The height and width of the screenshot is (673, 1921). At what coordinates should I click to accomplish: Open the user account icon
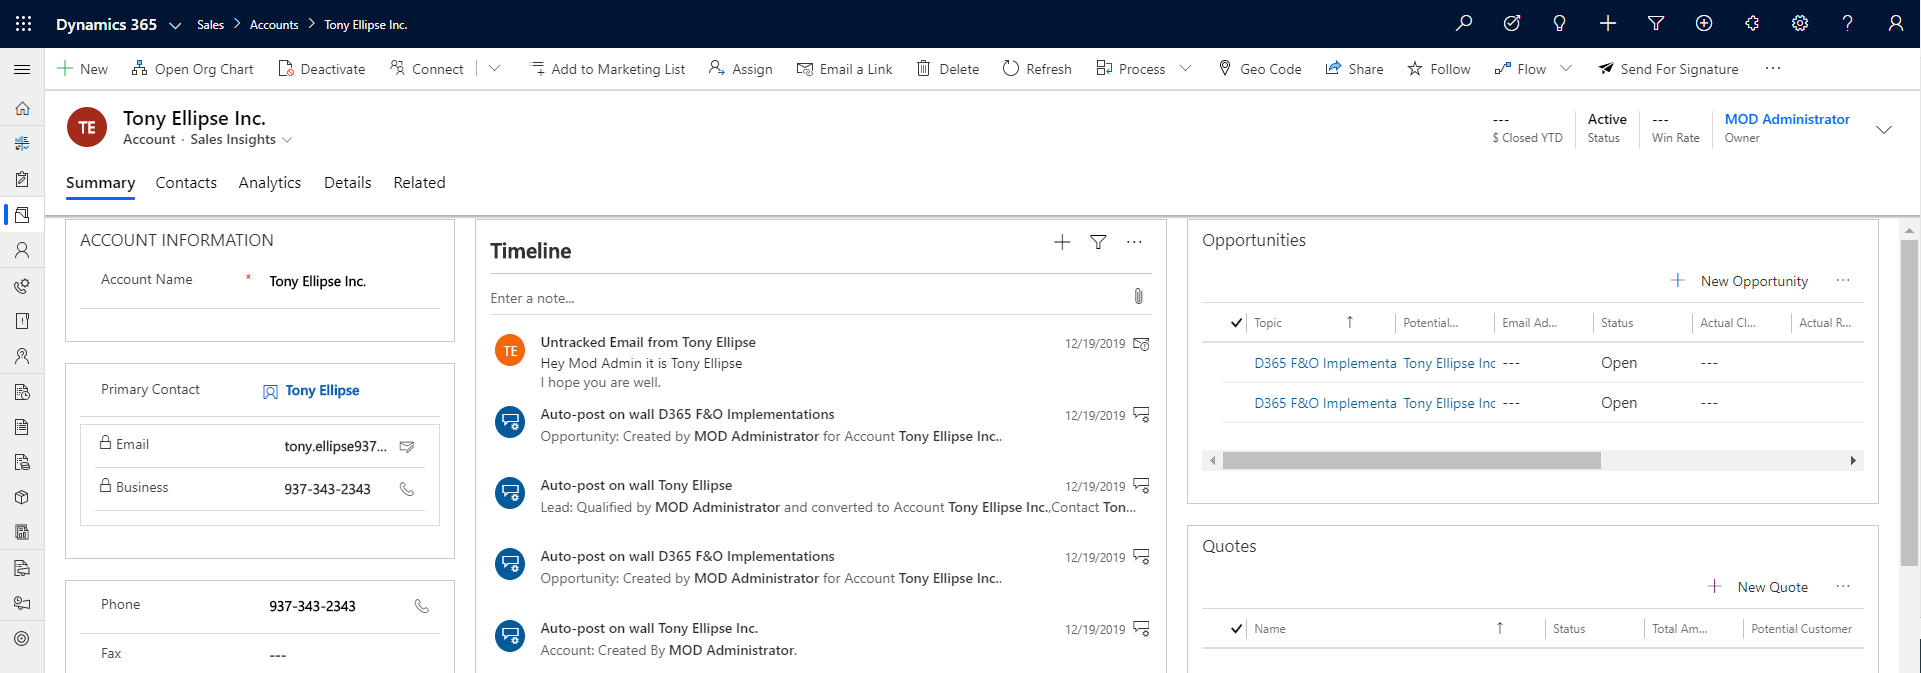pos(1895,24)
